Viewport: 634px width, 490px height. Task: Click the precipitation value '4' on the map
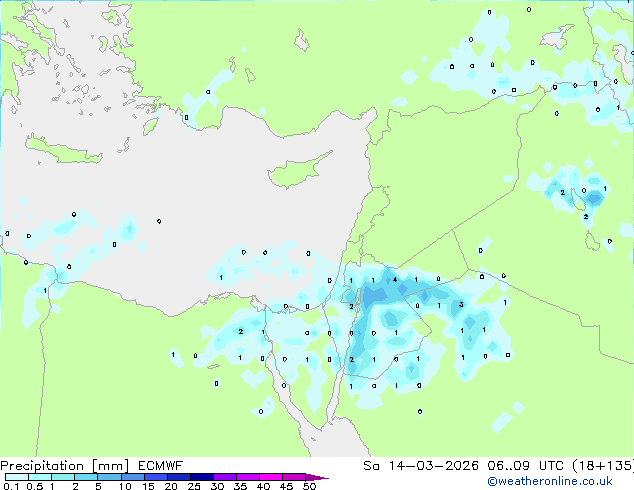point(395,279)
